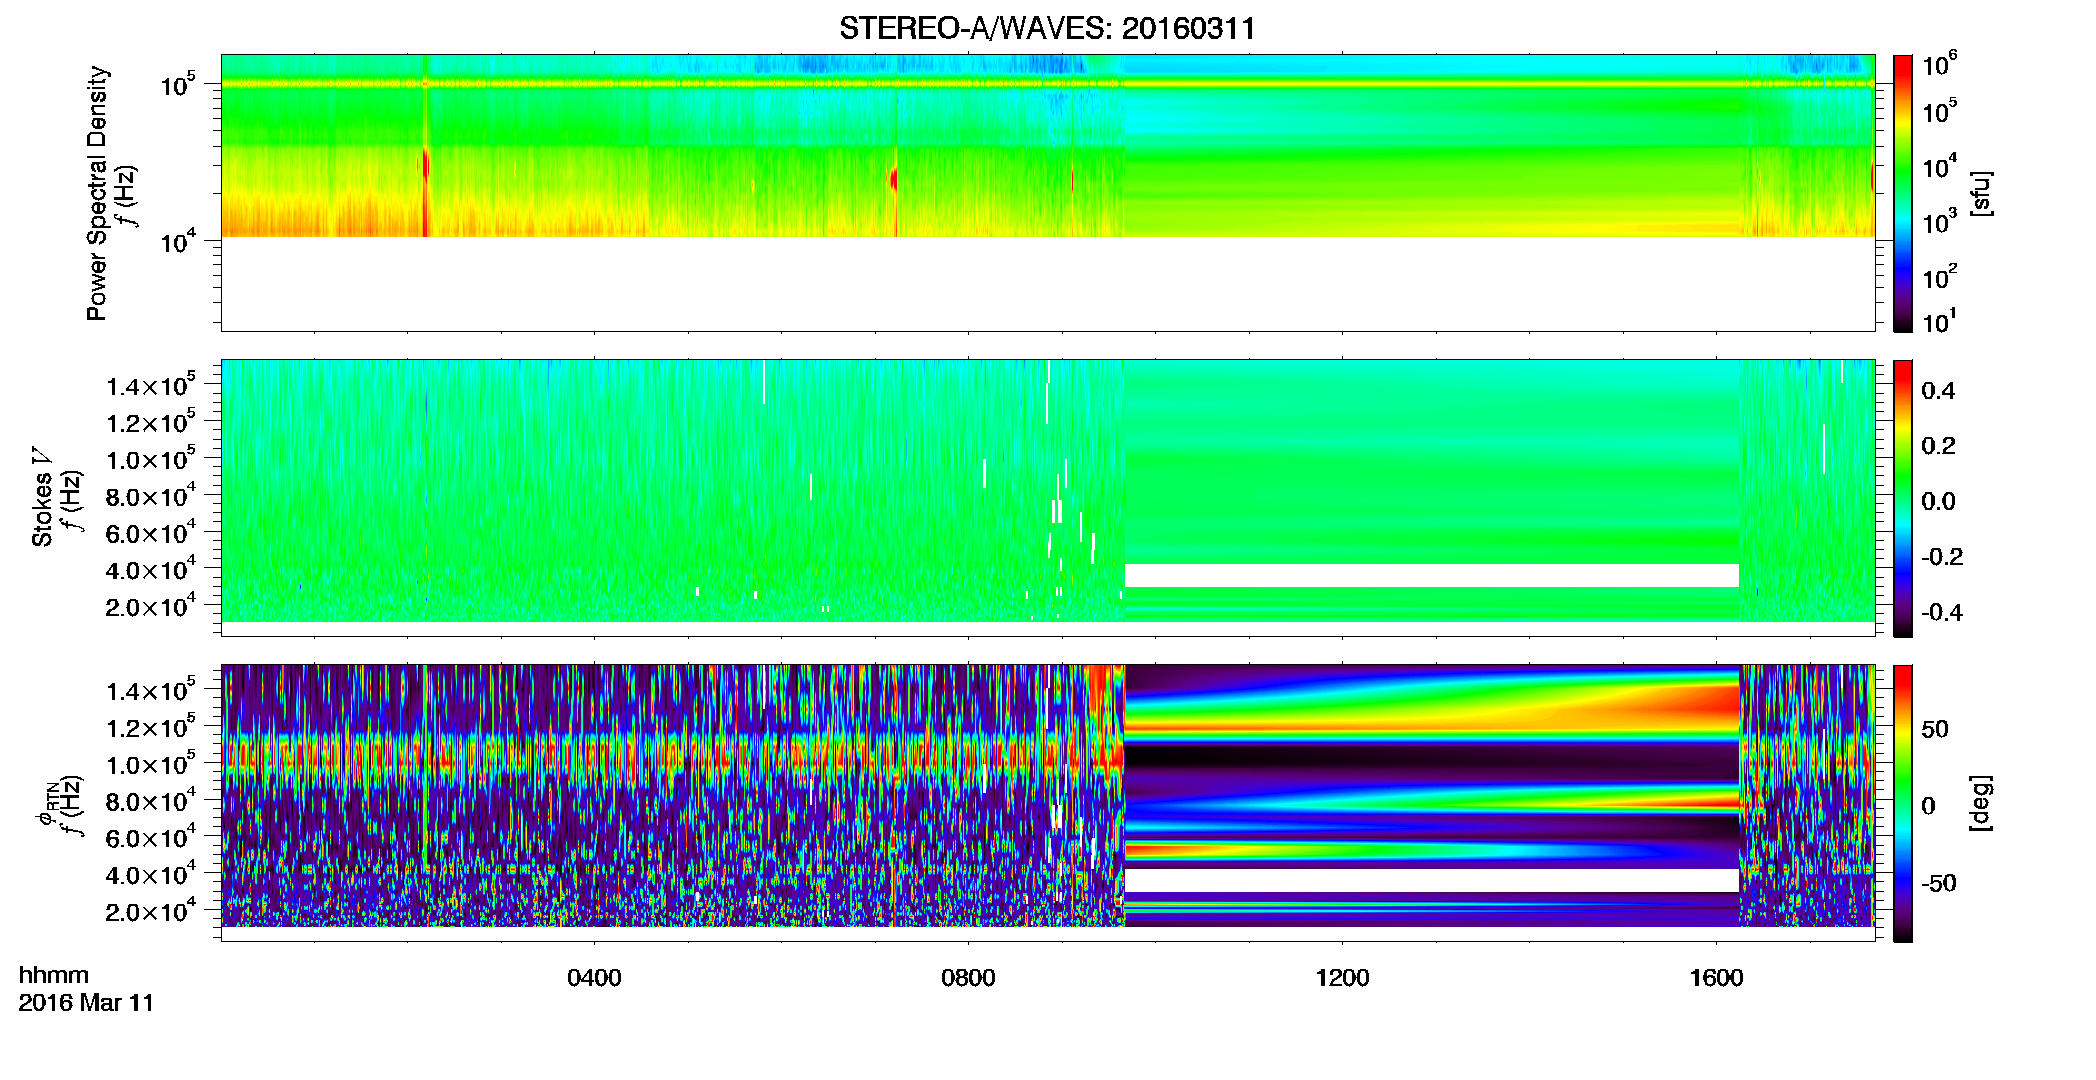Image resolution: width=2096 pixels, height=1080 pixels.
Task: Click the 2016 Mar 11 date label
Action: click(x=86, y=1003)
